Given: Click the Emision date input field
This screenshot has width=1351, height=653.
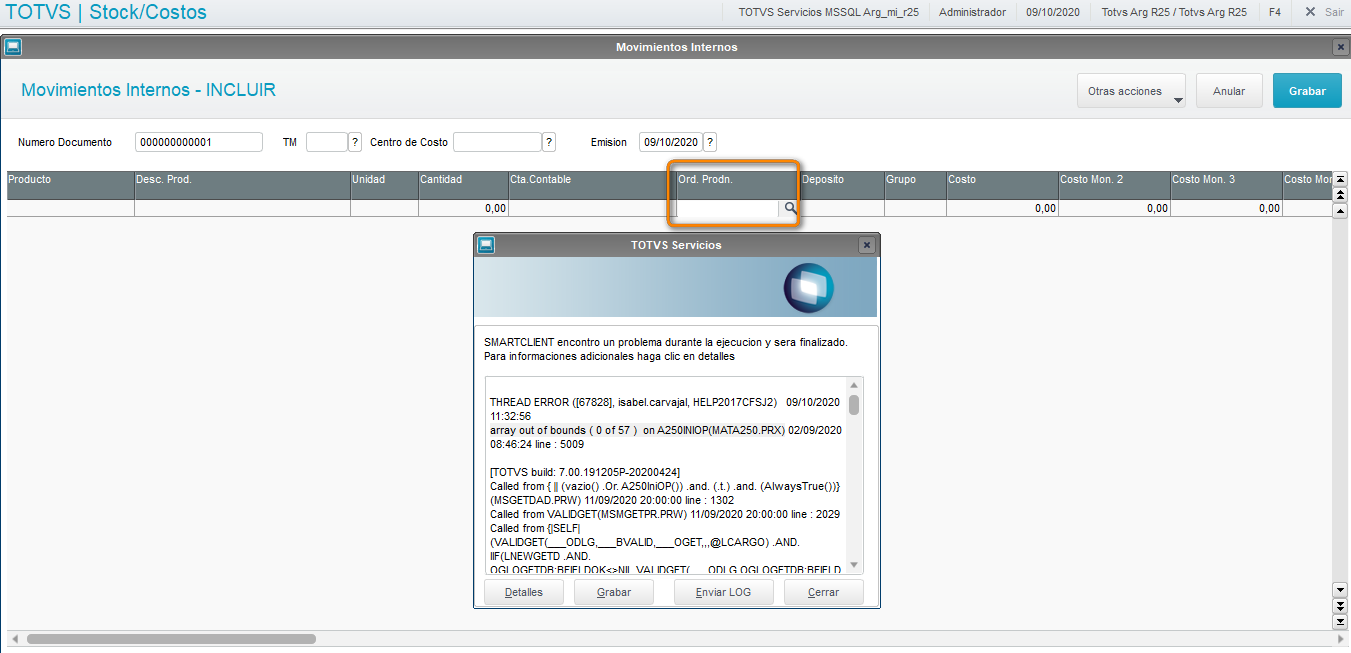Looking at the screenshot, I should (670, 142).
